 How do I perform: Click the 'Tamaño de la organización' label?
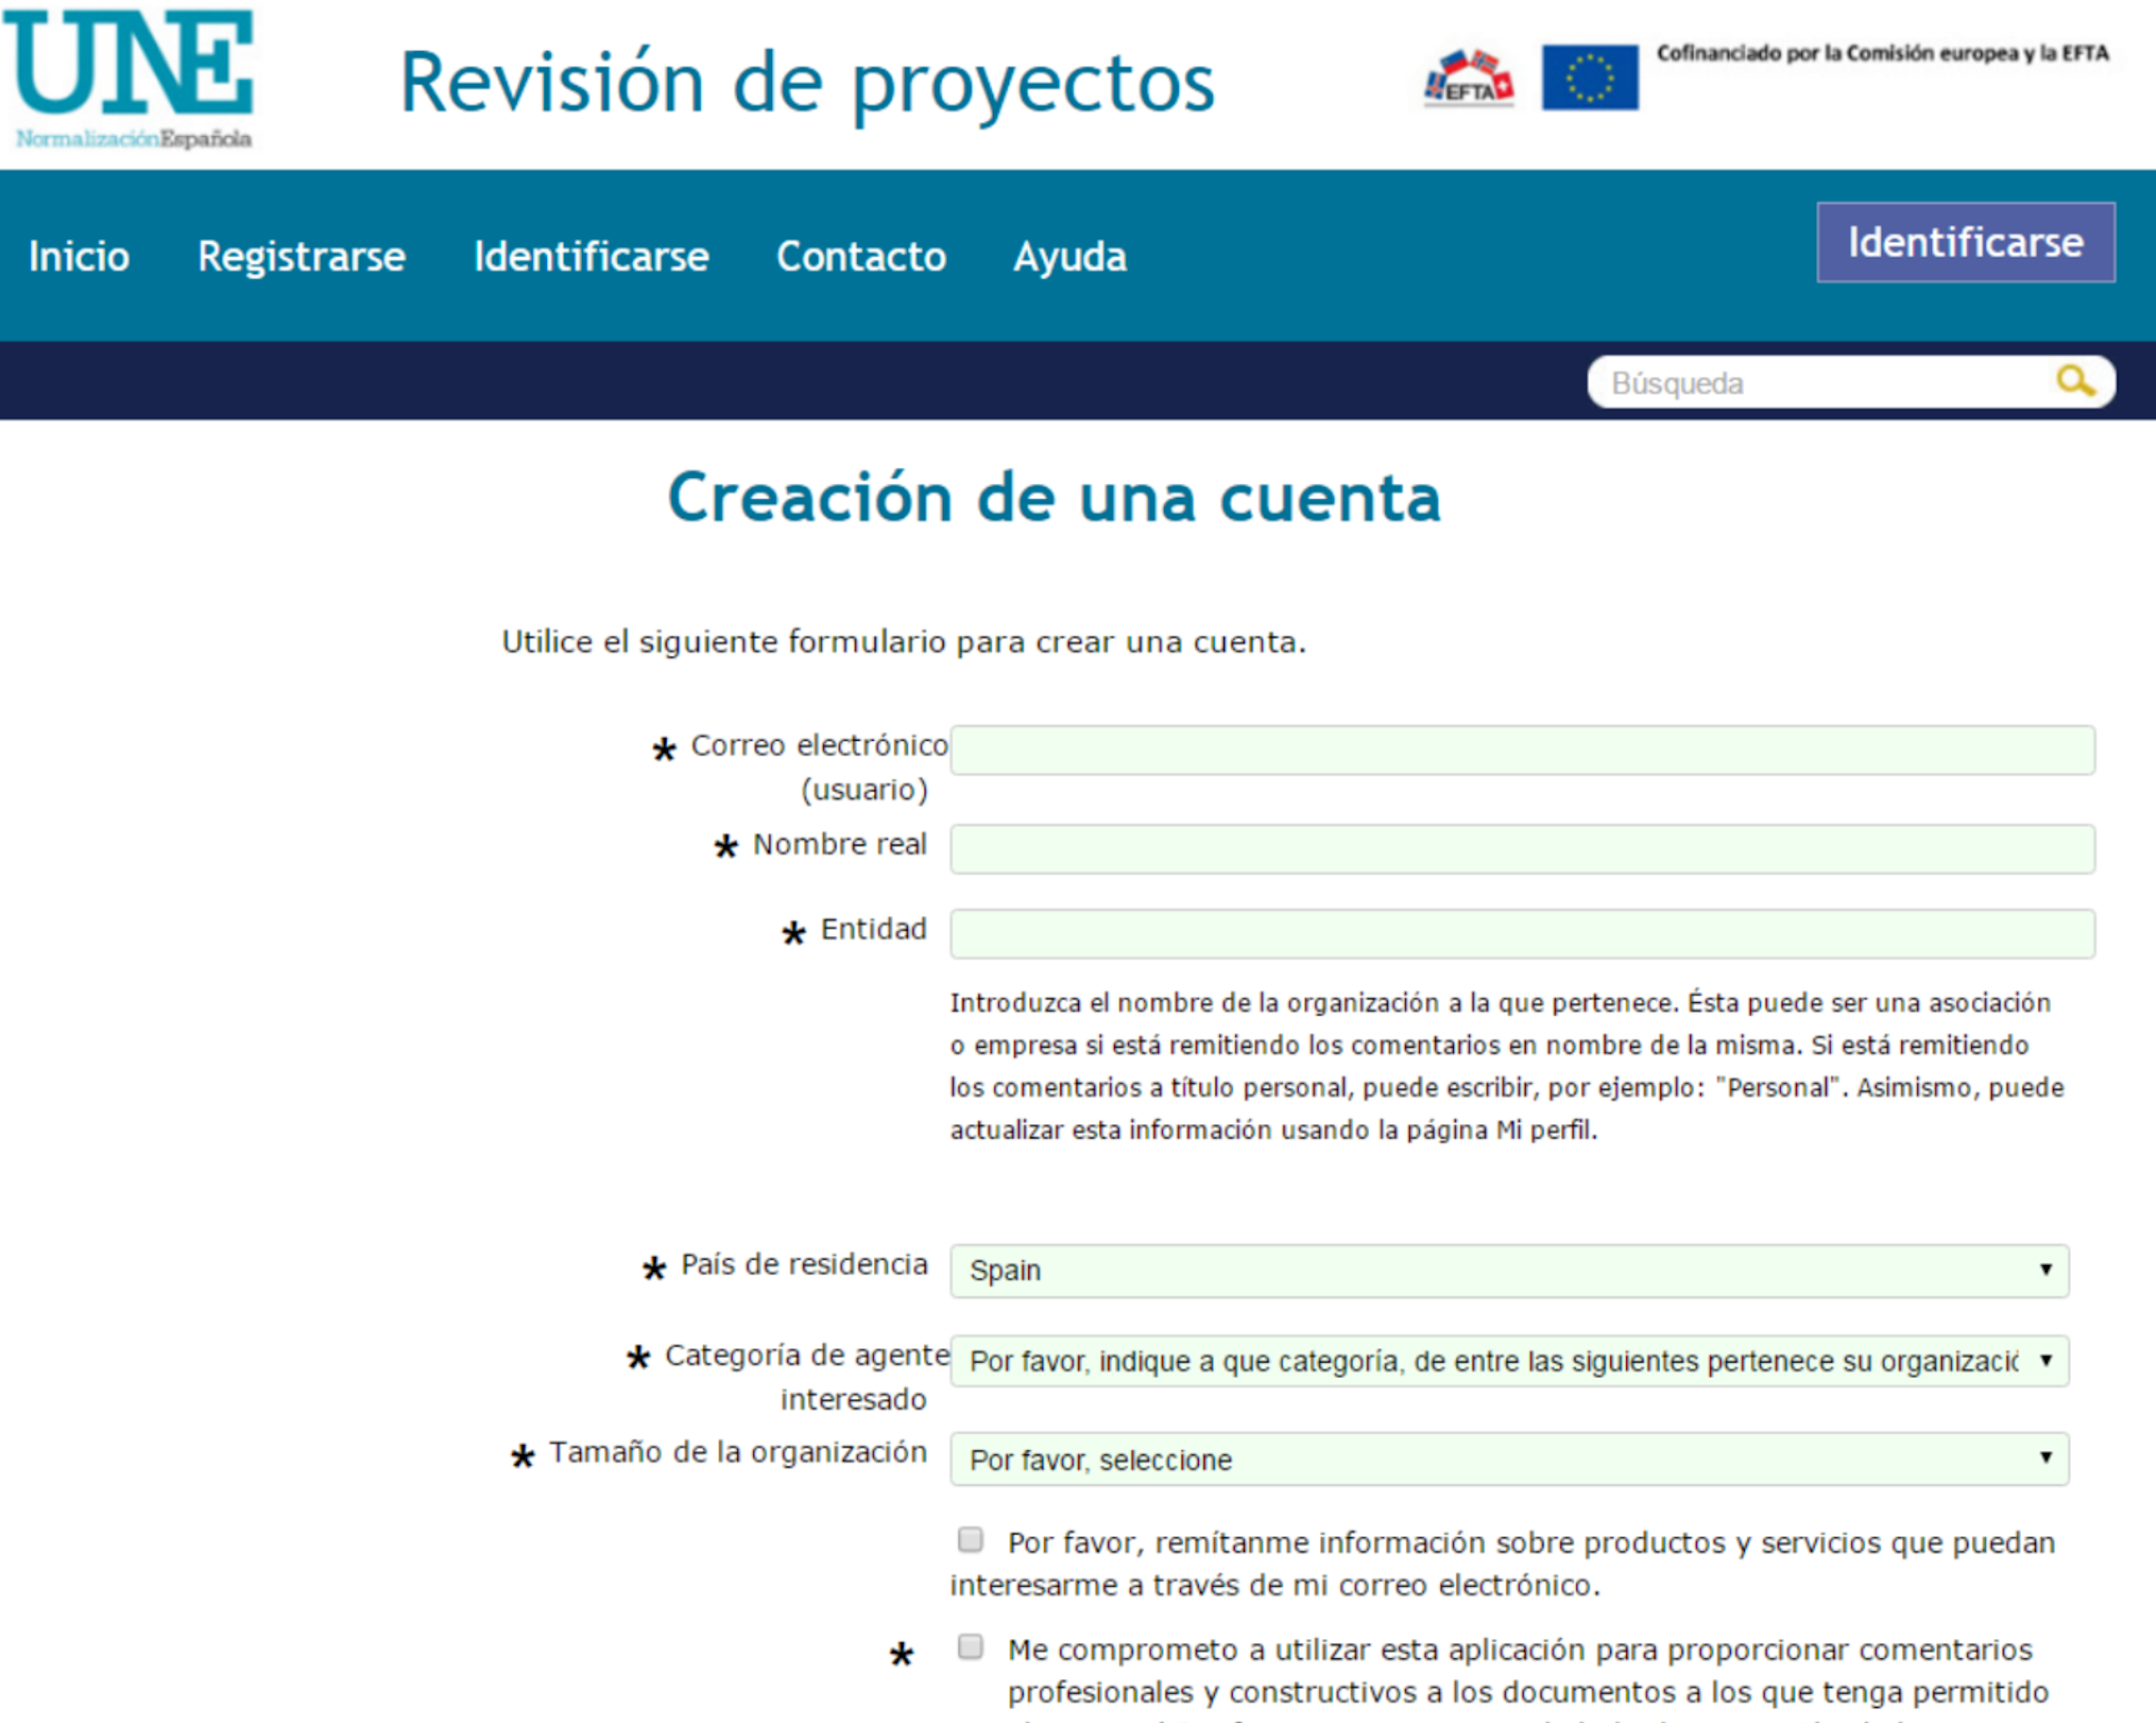pos(738,1452)
